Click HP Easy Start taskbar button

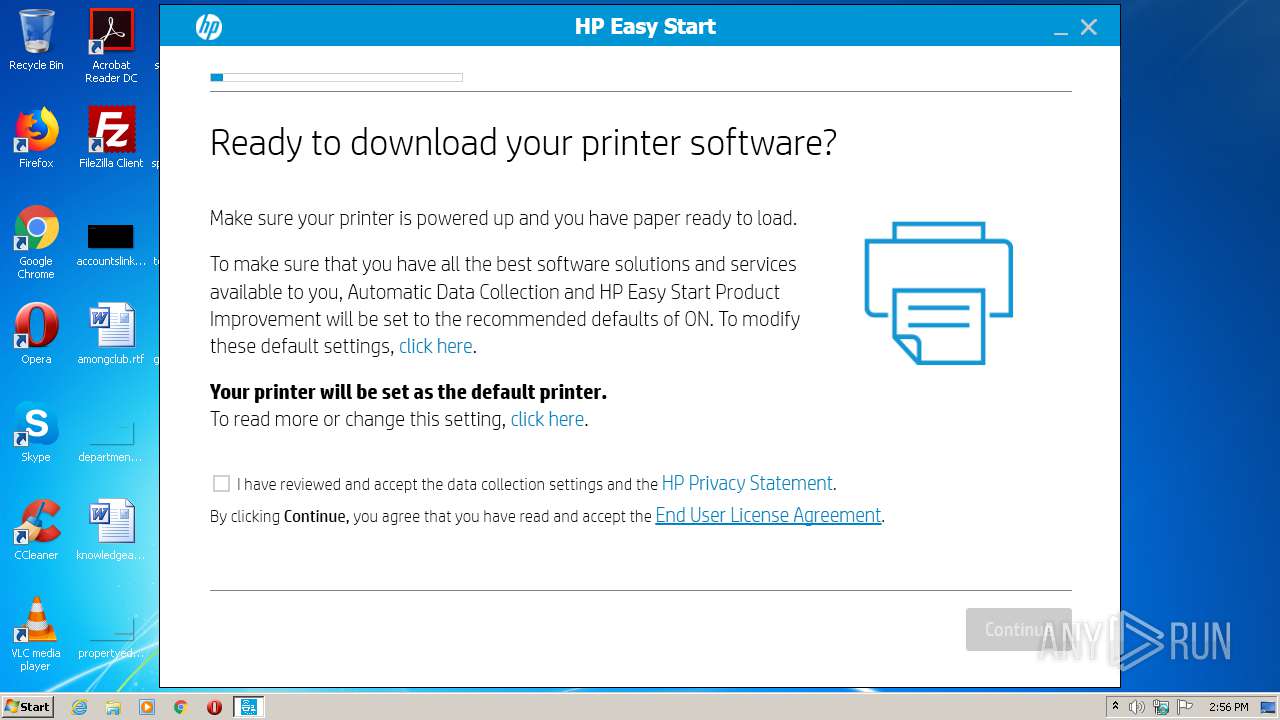pyautogui.click(x=249, y=707)
